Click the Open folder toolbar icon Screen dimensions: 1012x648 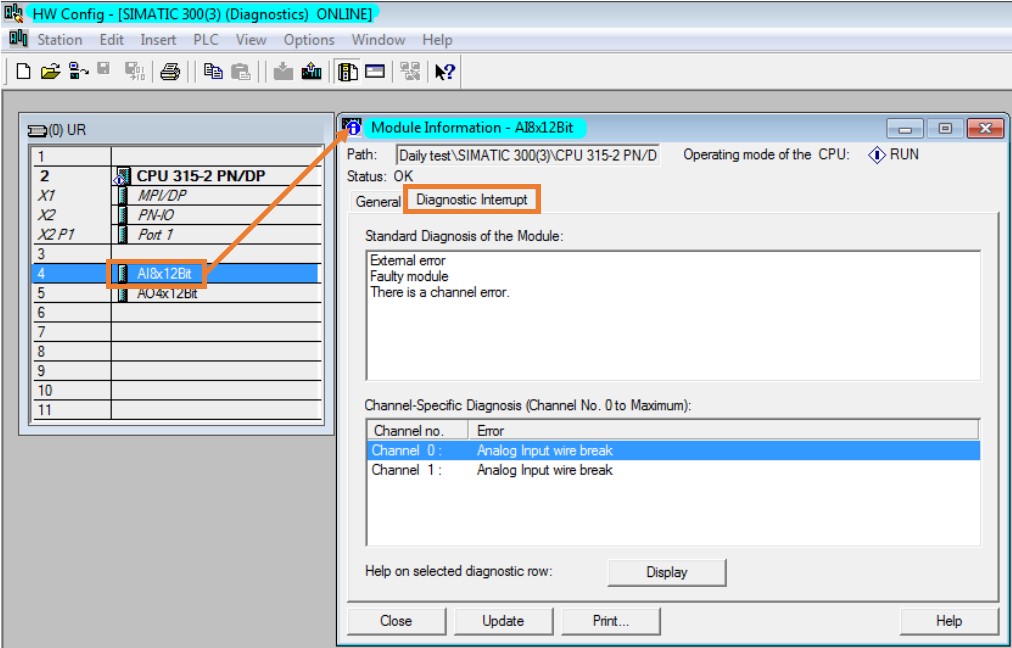coord(50,71)
